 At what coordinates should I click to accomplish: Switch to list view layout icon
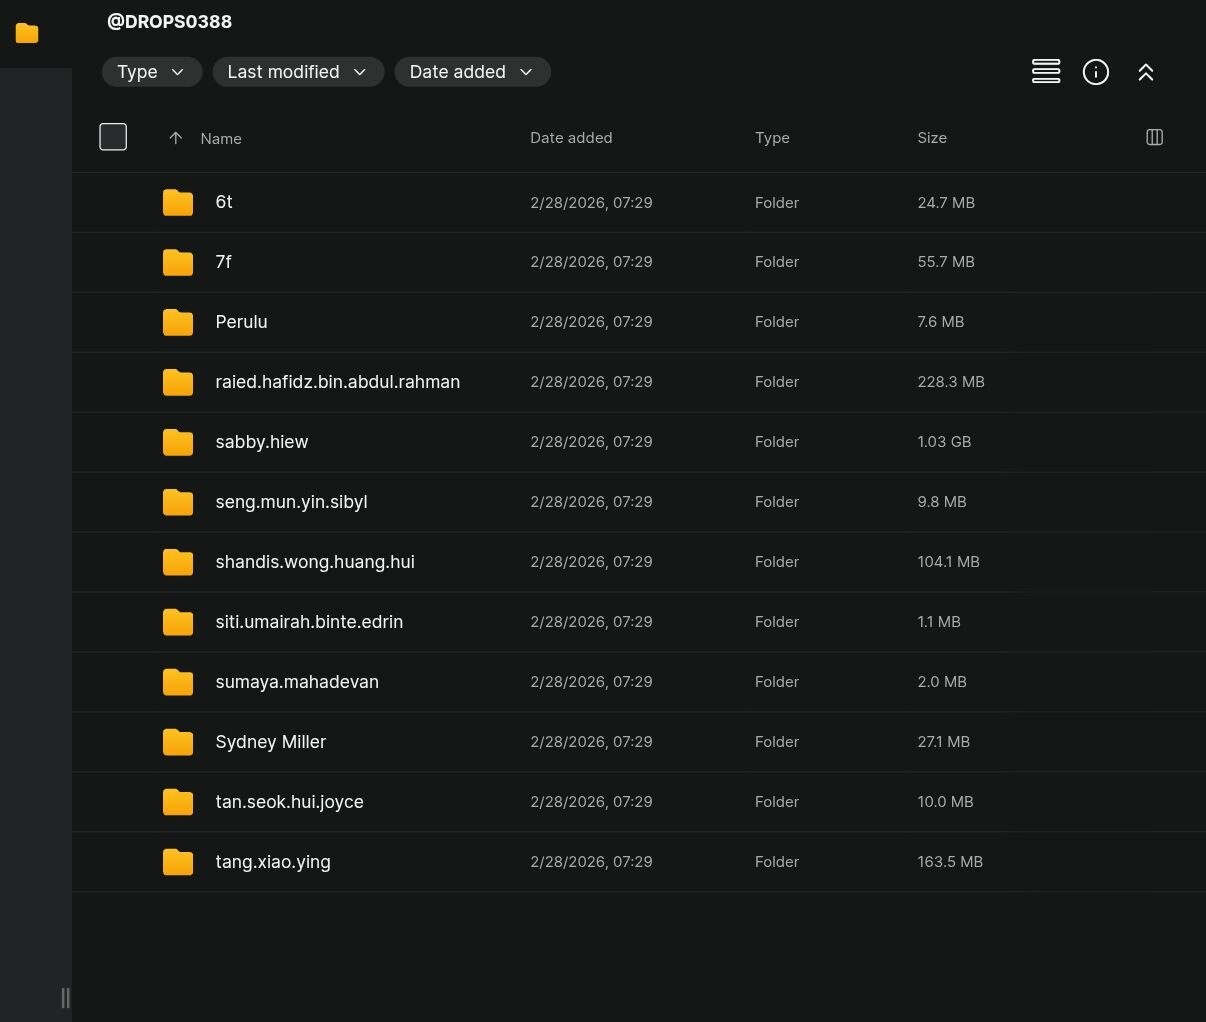click(x=1045, y=72)
